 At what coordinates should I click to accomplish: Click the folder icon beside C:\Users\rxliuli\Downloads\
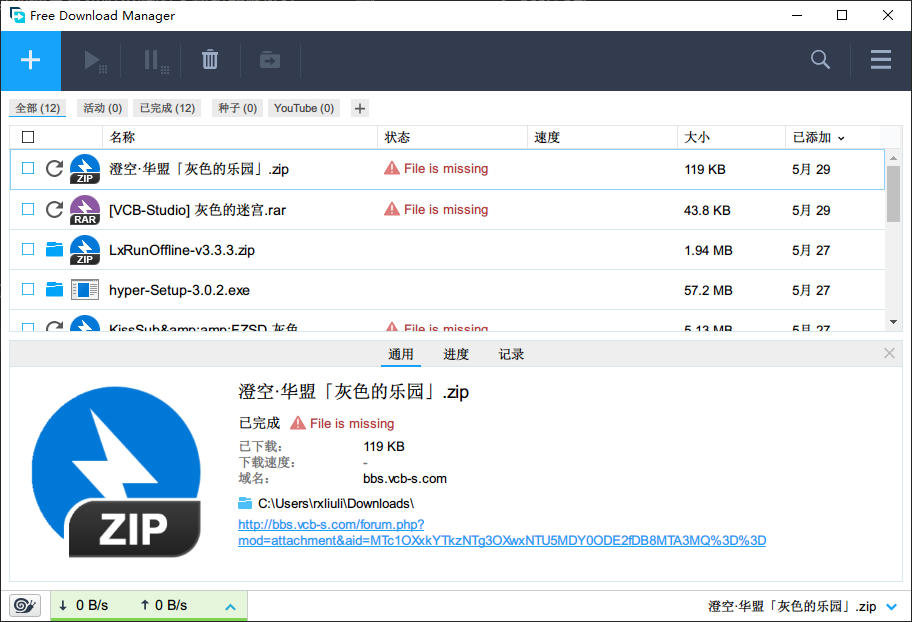(245, 503)
